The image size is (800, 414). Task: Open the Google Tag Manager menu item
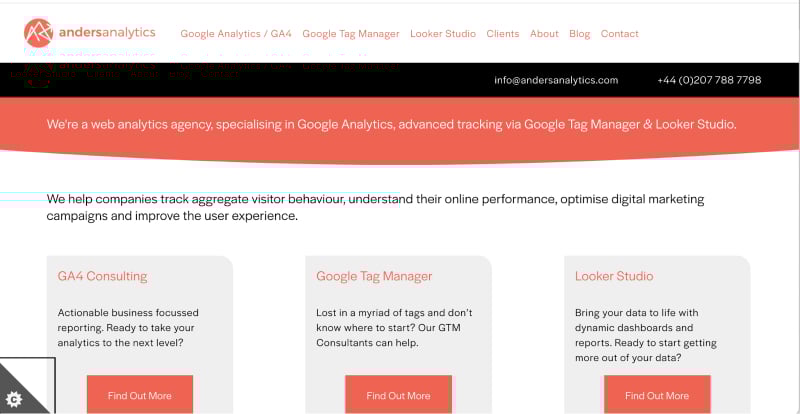351,34
